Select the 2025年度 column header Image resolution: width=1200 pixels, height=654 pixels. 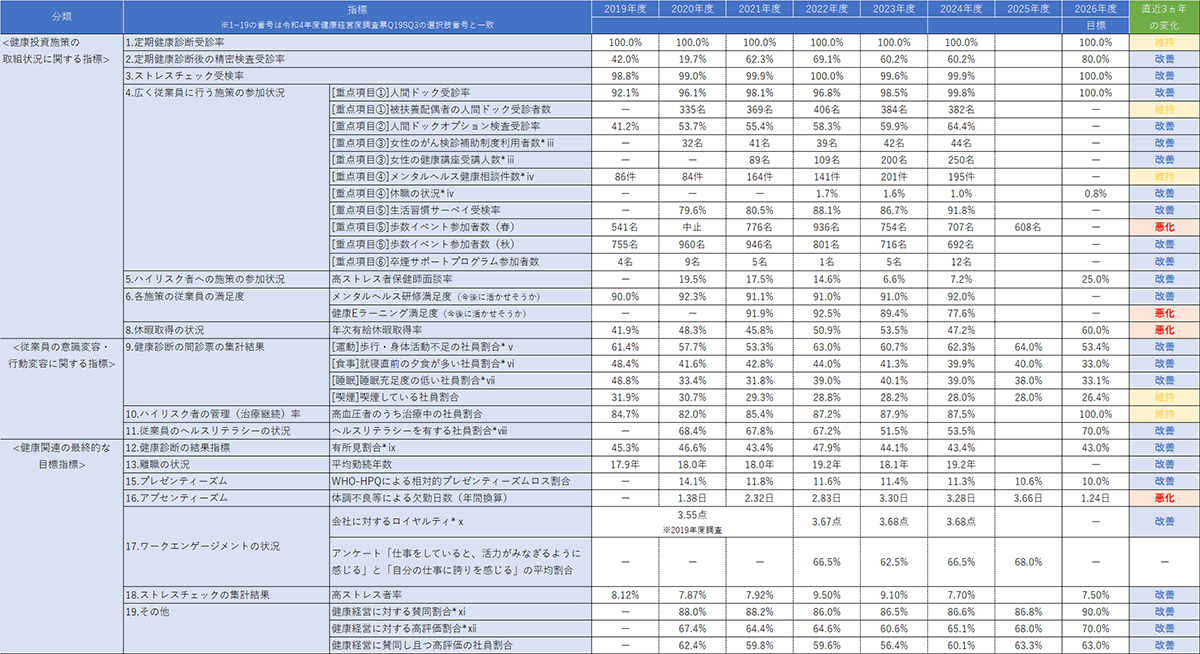click(x=1028, y=9)
